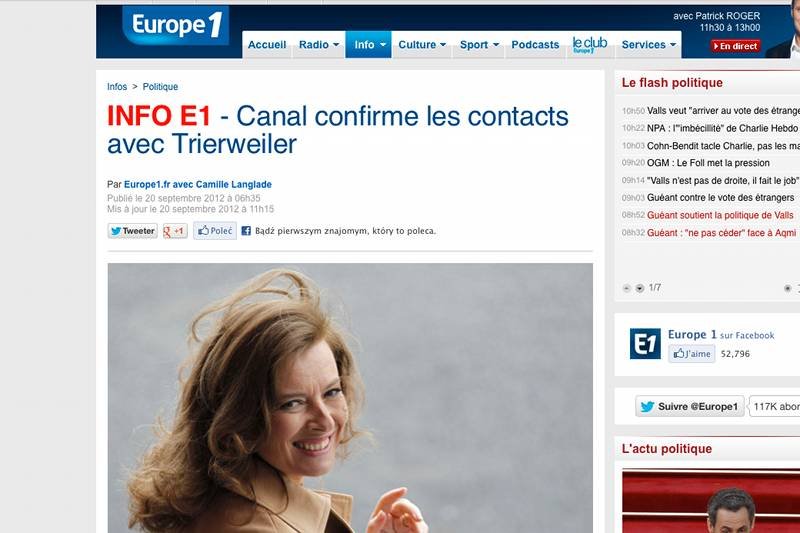Image resolution: width=800 pixels, height=533 pixels.
Task: Open the Podcasts tab
Action: [x=535, y=45]
